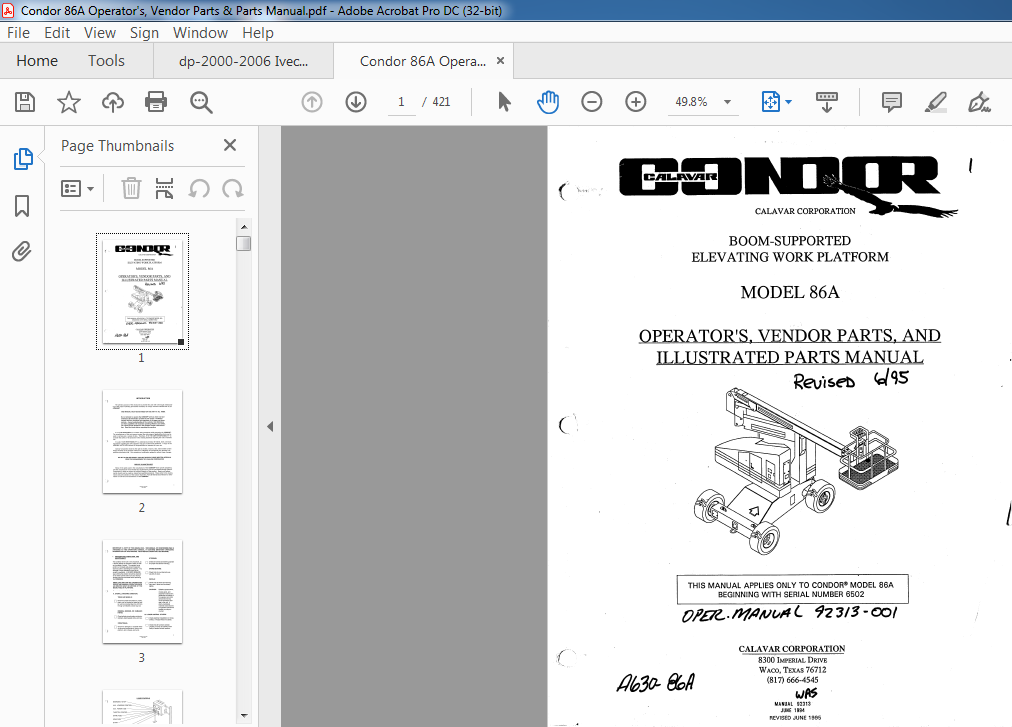
Task: Open the Window menu
Action: [x=200, y=33]
